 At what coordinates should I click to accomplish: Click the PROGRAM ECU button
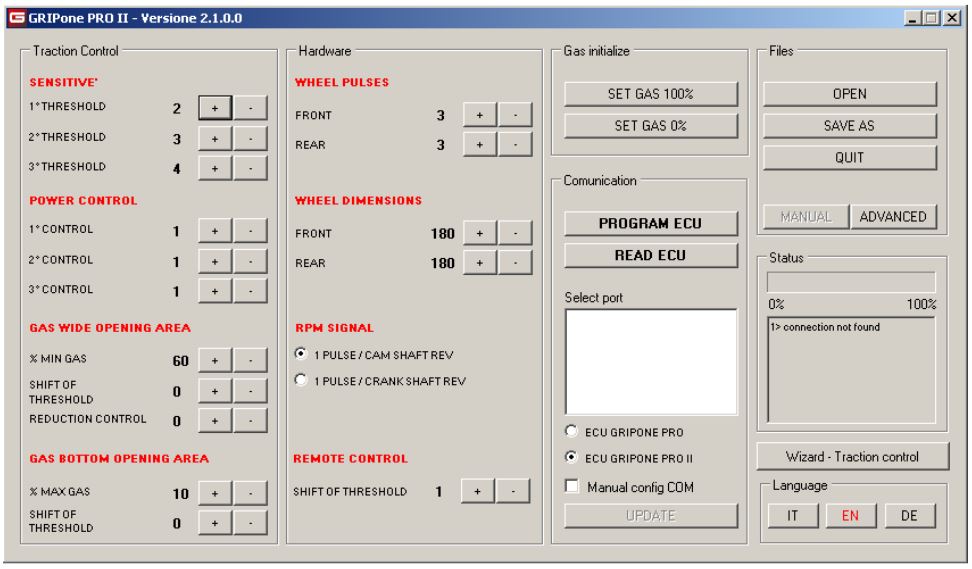click(651, 223)
